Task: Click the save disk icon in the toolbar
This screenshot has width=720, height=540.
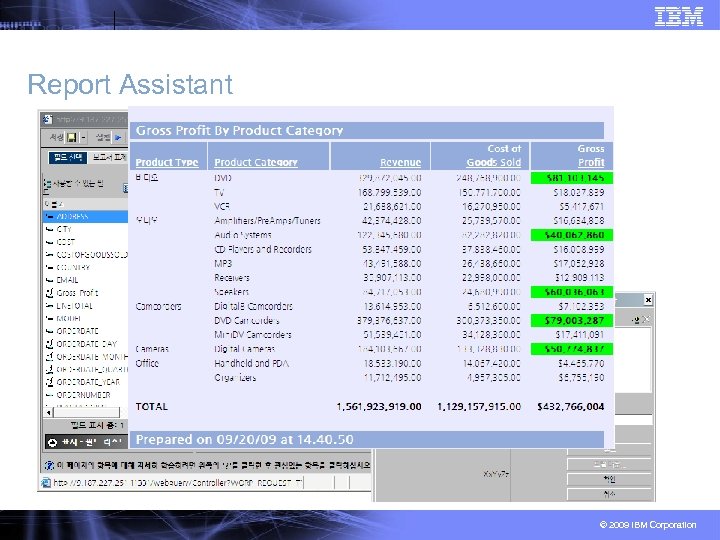Action: pyautogui.click(x=72, y=137)
